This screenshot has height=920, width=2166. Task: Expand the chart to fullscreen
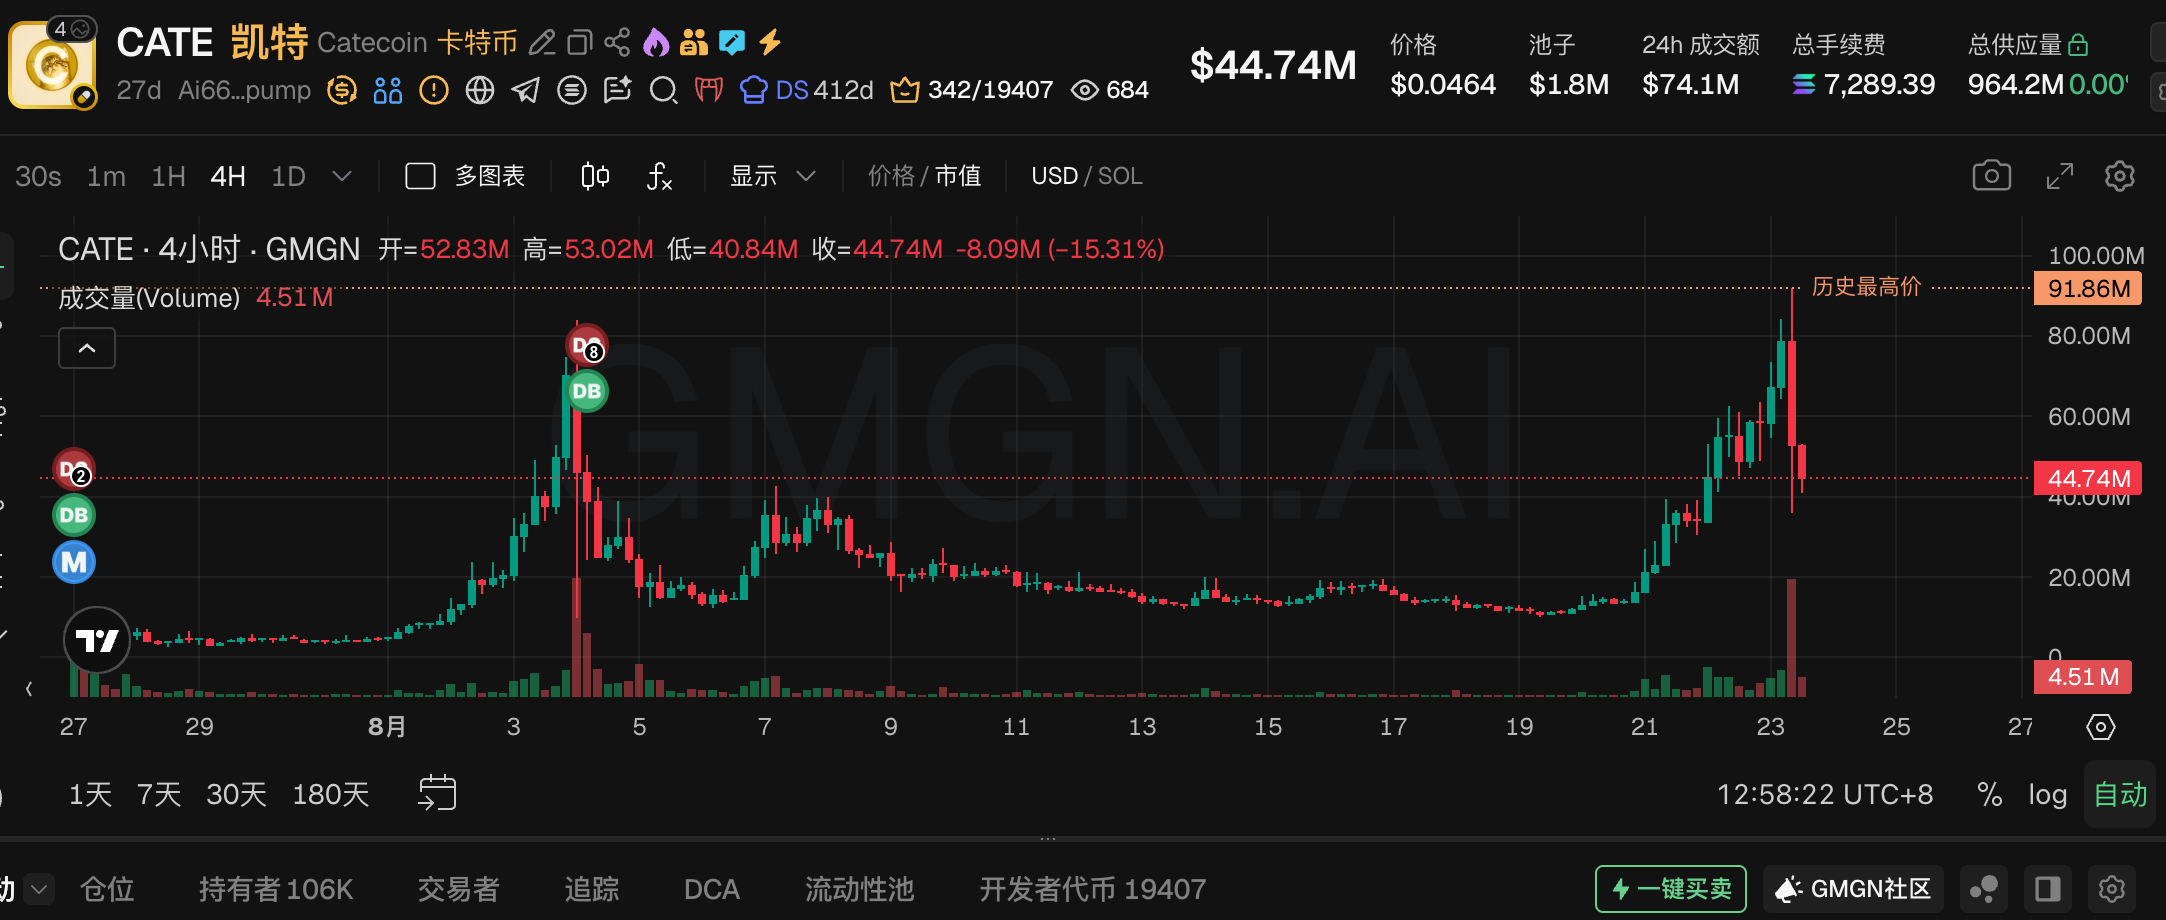click(x=2060, y=176)
